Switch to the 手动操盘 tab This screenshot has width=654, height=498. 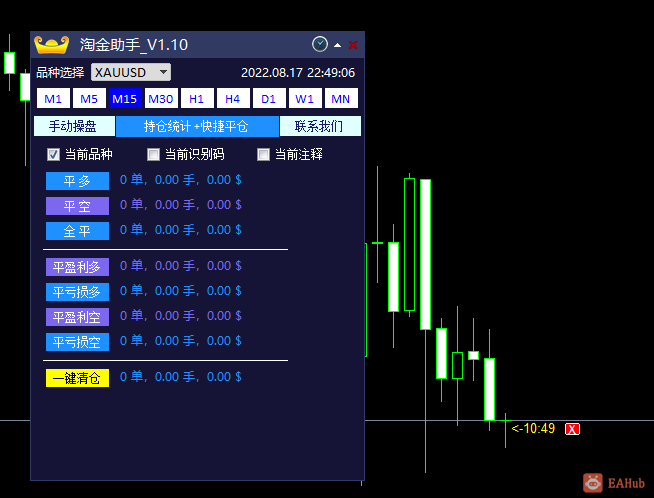coord(74,126)
